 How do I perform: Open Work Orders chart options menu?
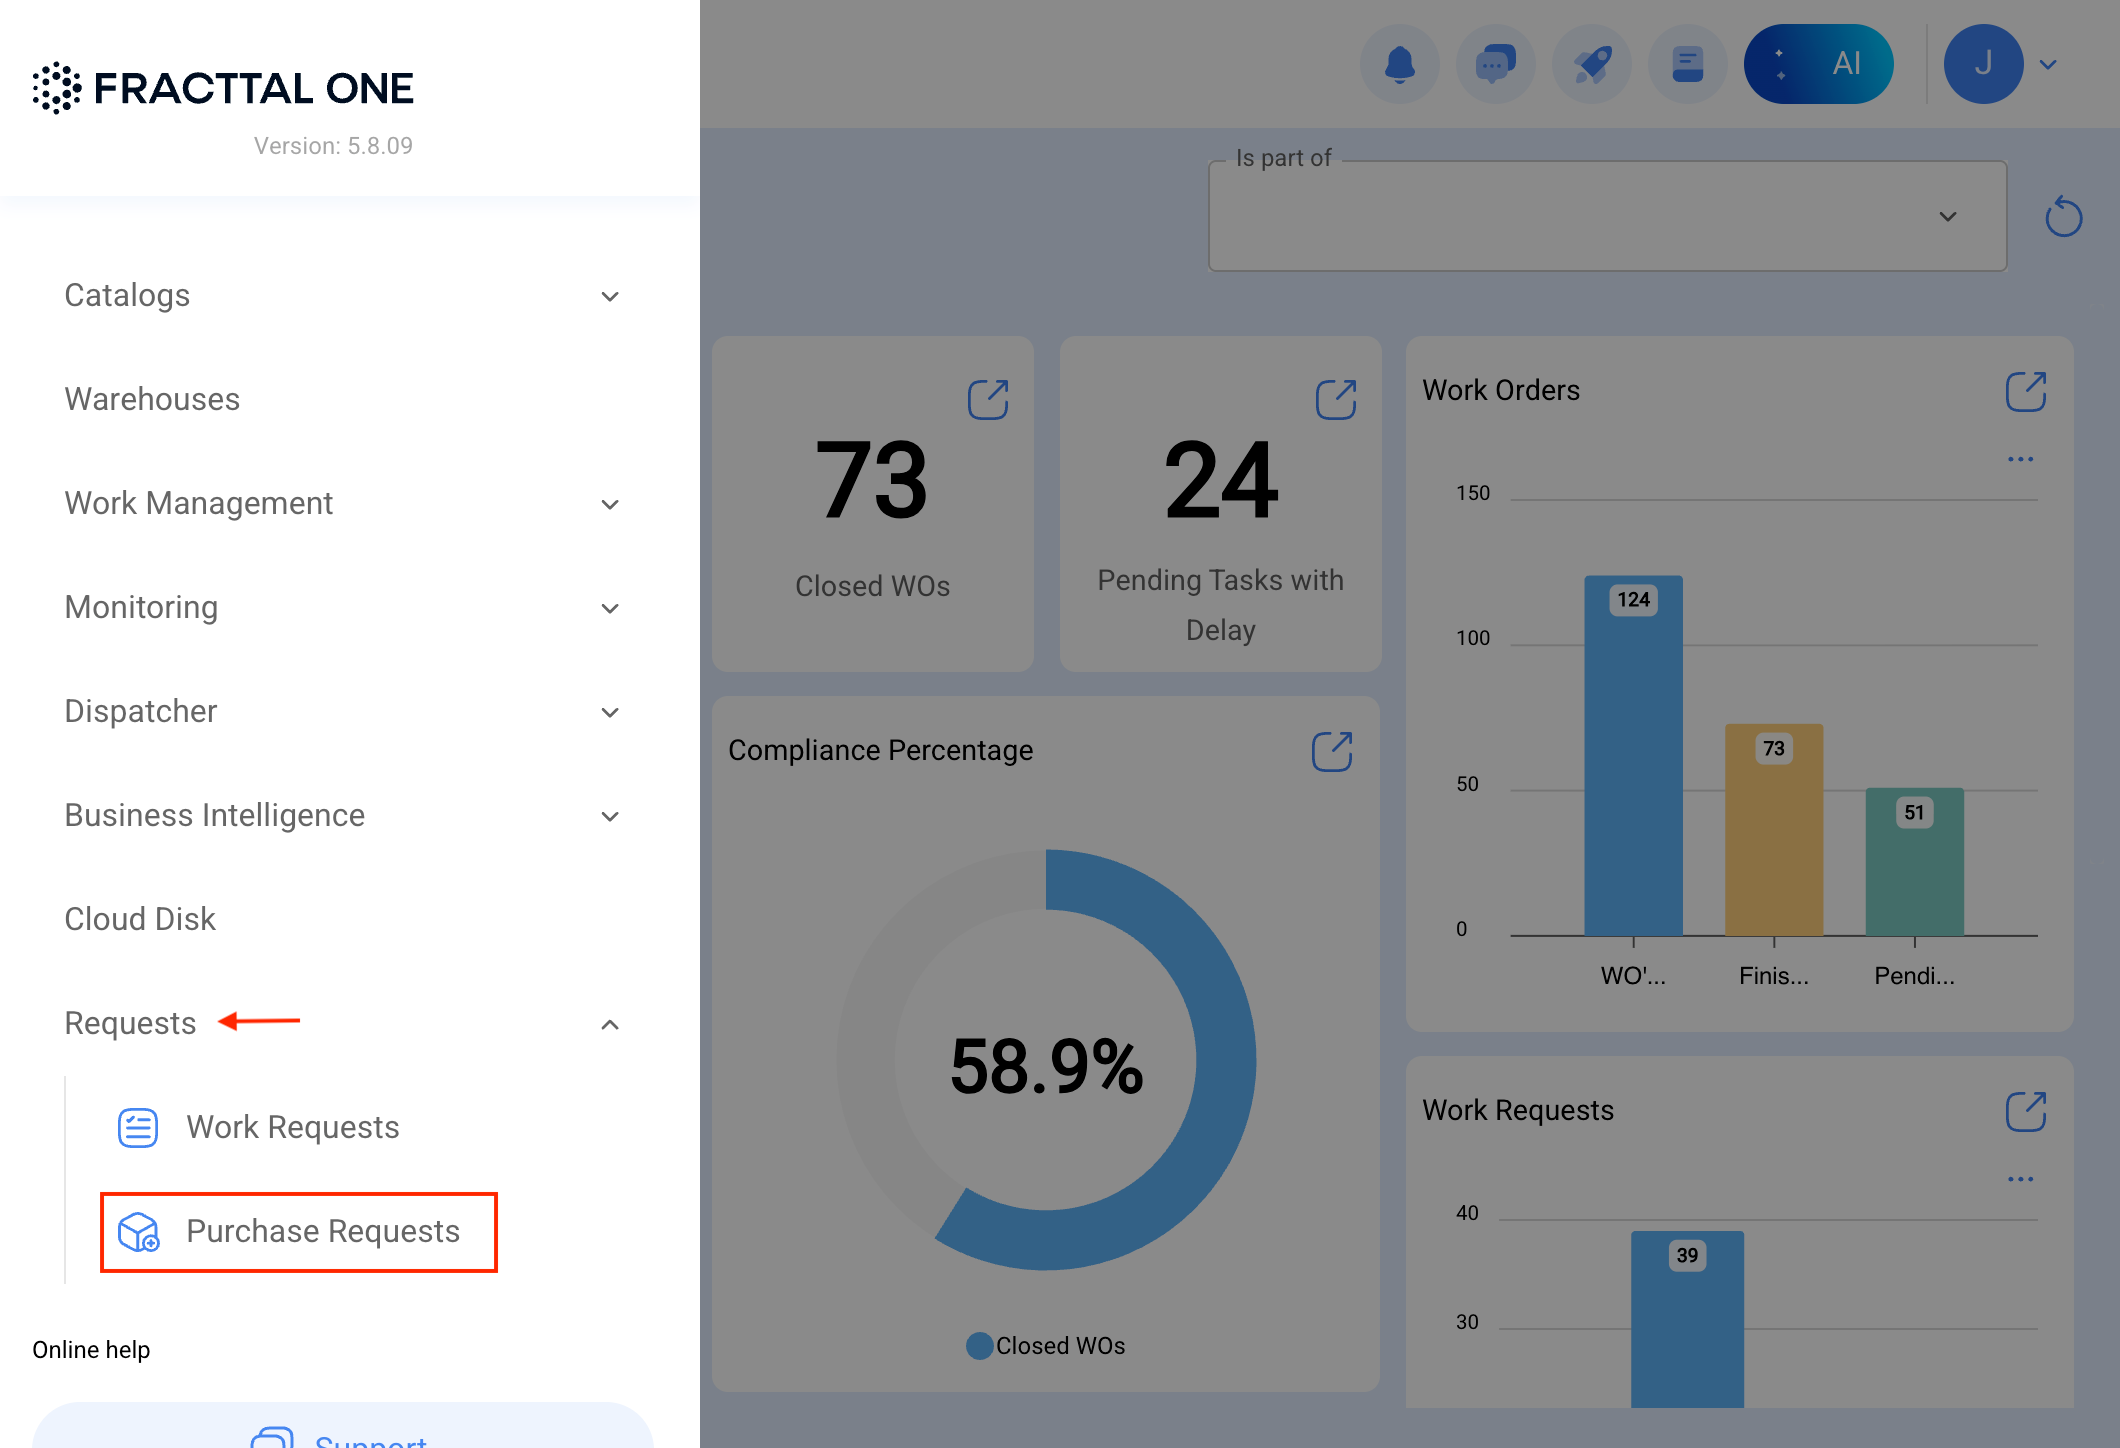[2021, 459]
